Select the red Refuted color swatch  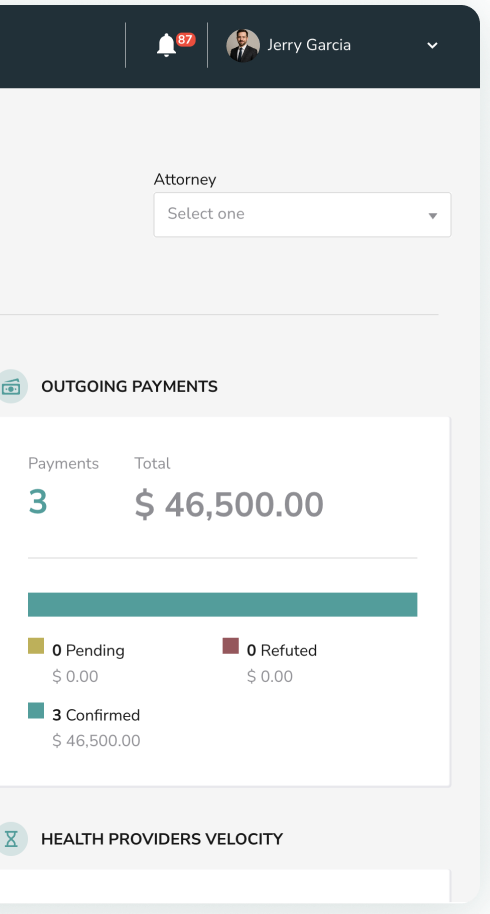(x=231, y=646)
